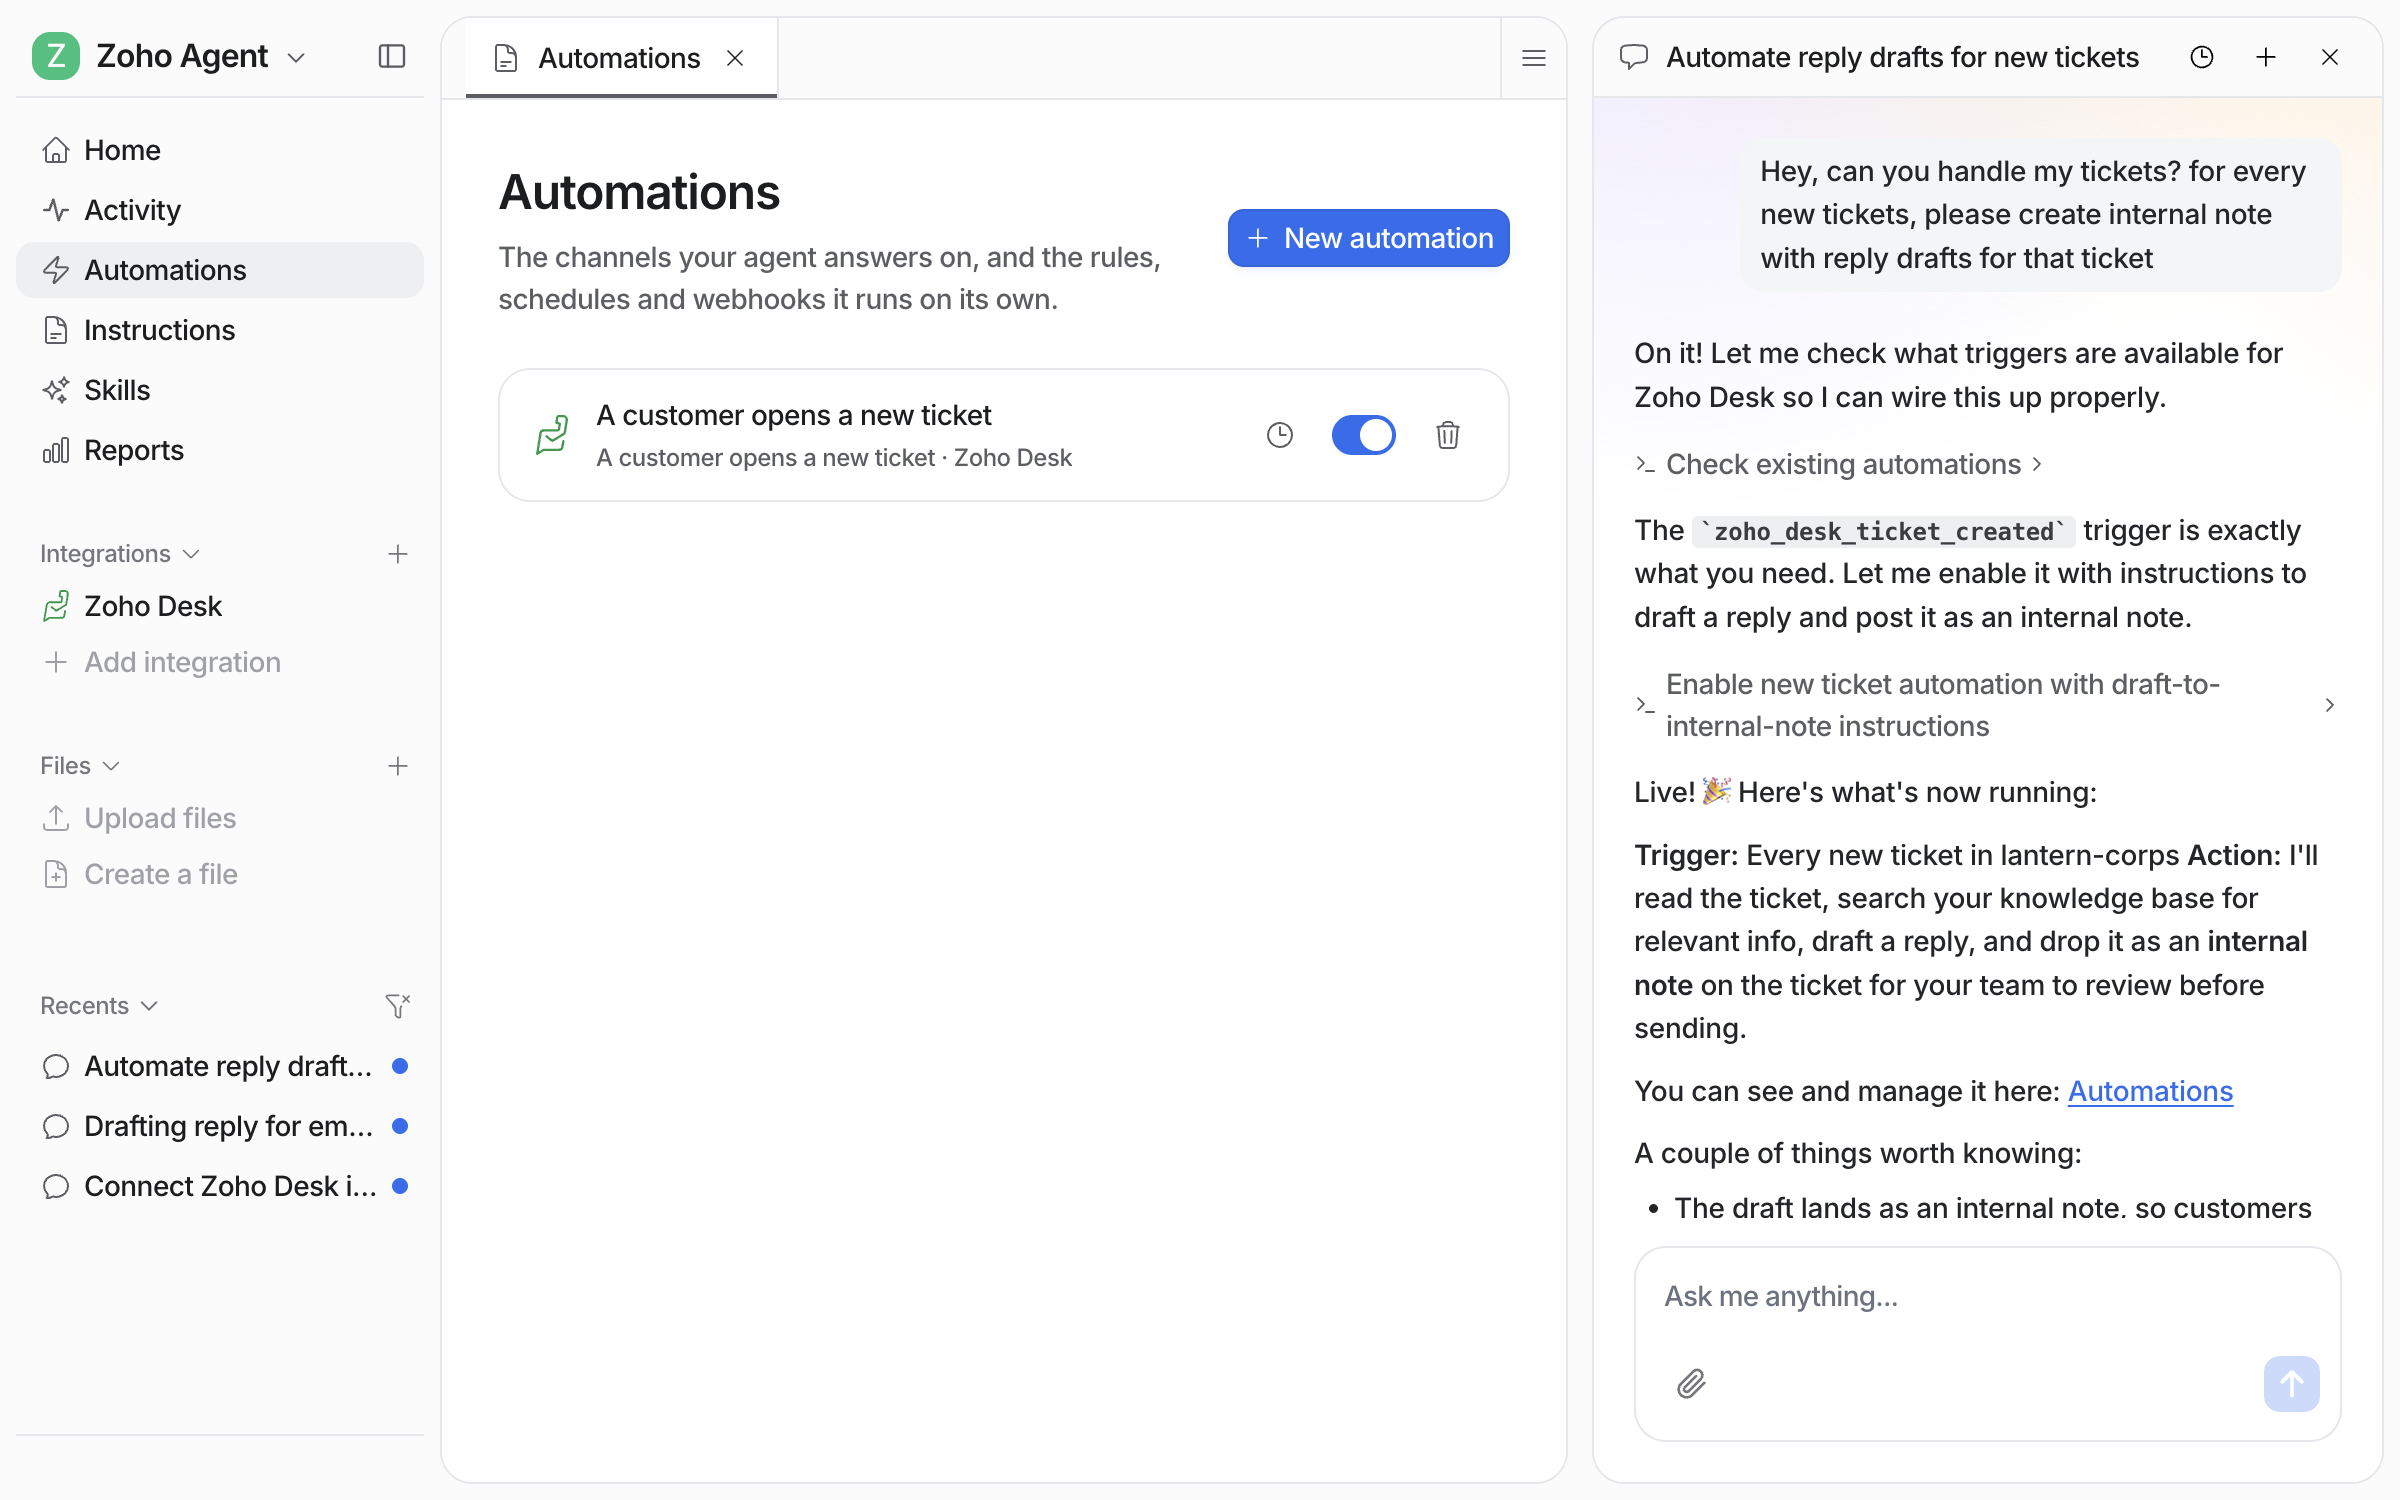The image size is (2400, 1500).
Task: Click plus icon next to Files
Action: pyautogui.click(x=398, y=766)
